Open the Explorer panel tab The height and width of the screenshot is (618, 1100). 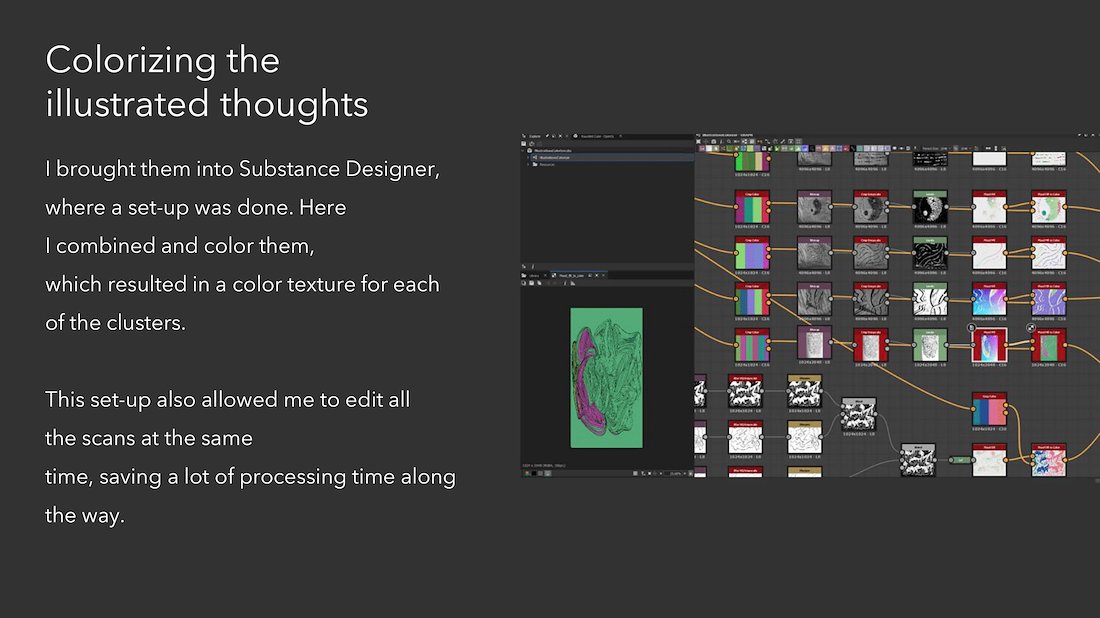[x=533, y=136]
